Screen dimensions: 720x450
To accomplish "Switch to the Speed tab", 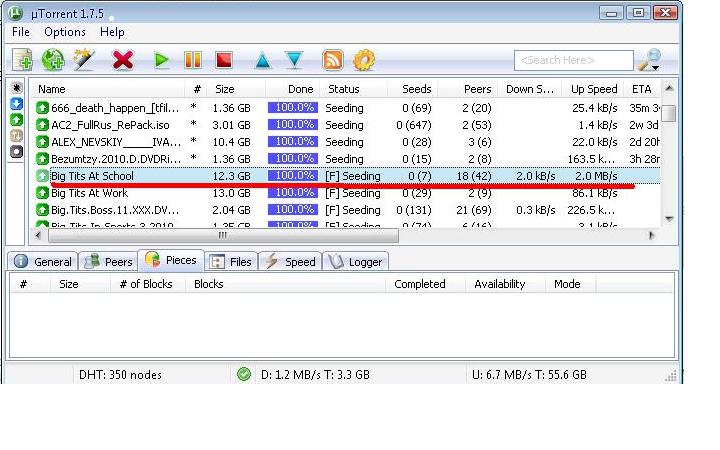I will pyautogui.click(x=290, y=262).
